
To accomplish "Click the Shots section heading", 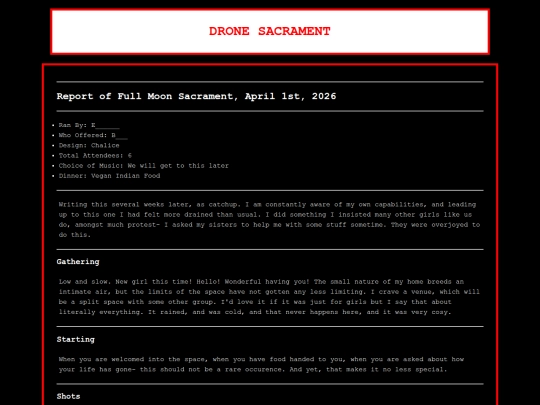I will point(68,396).
